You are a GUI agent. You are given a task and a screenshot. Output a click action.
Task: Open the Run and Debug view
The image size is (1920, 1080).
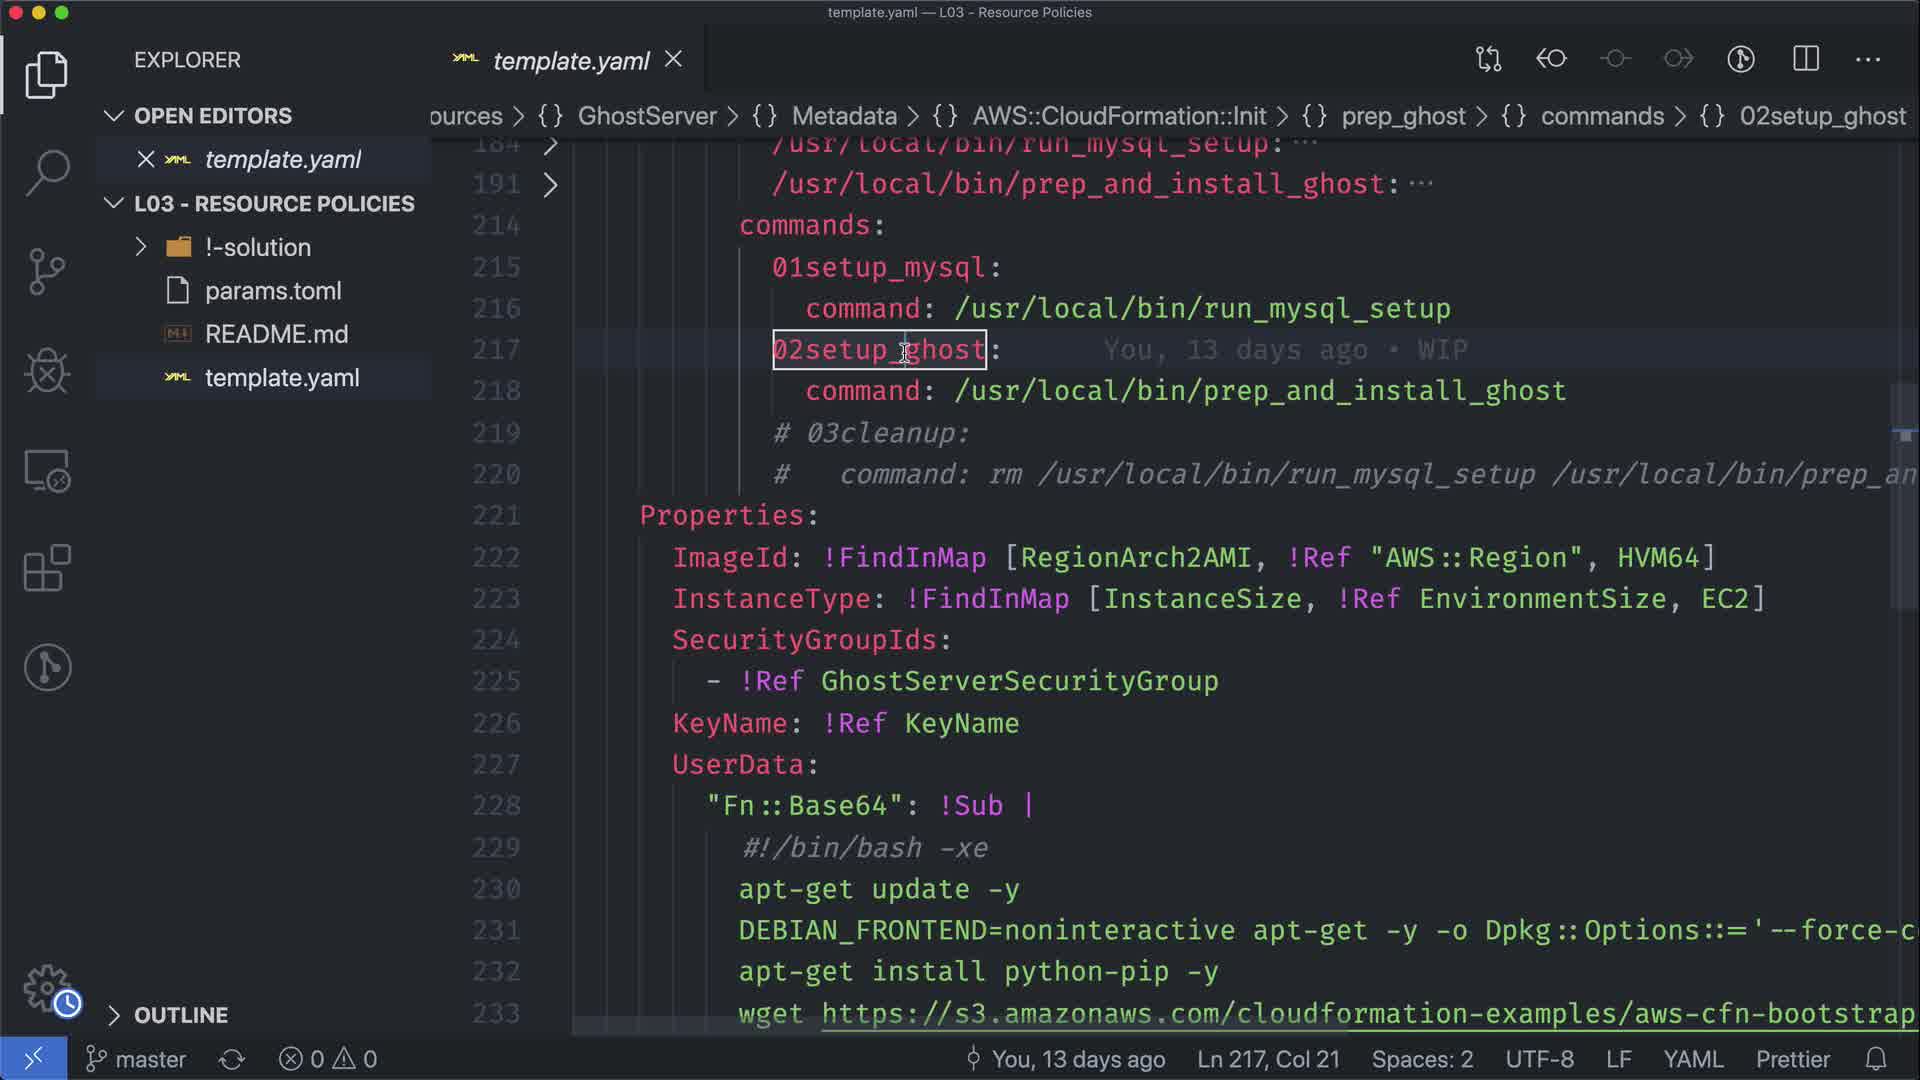(47, 371)
